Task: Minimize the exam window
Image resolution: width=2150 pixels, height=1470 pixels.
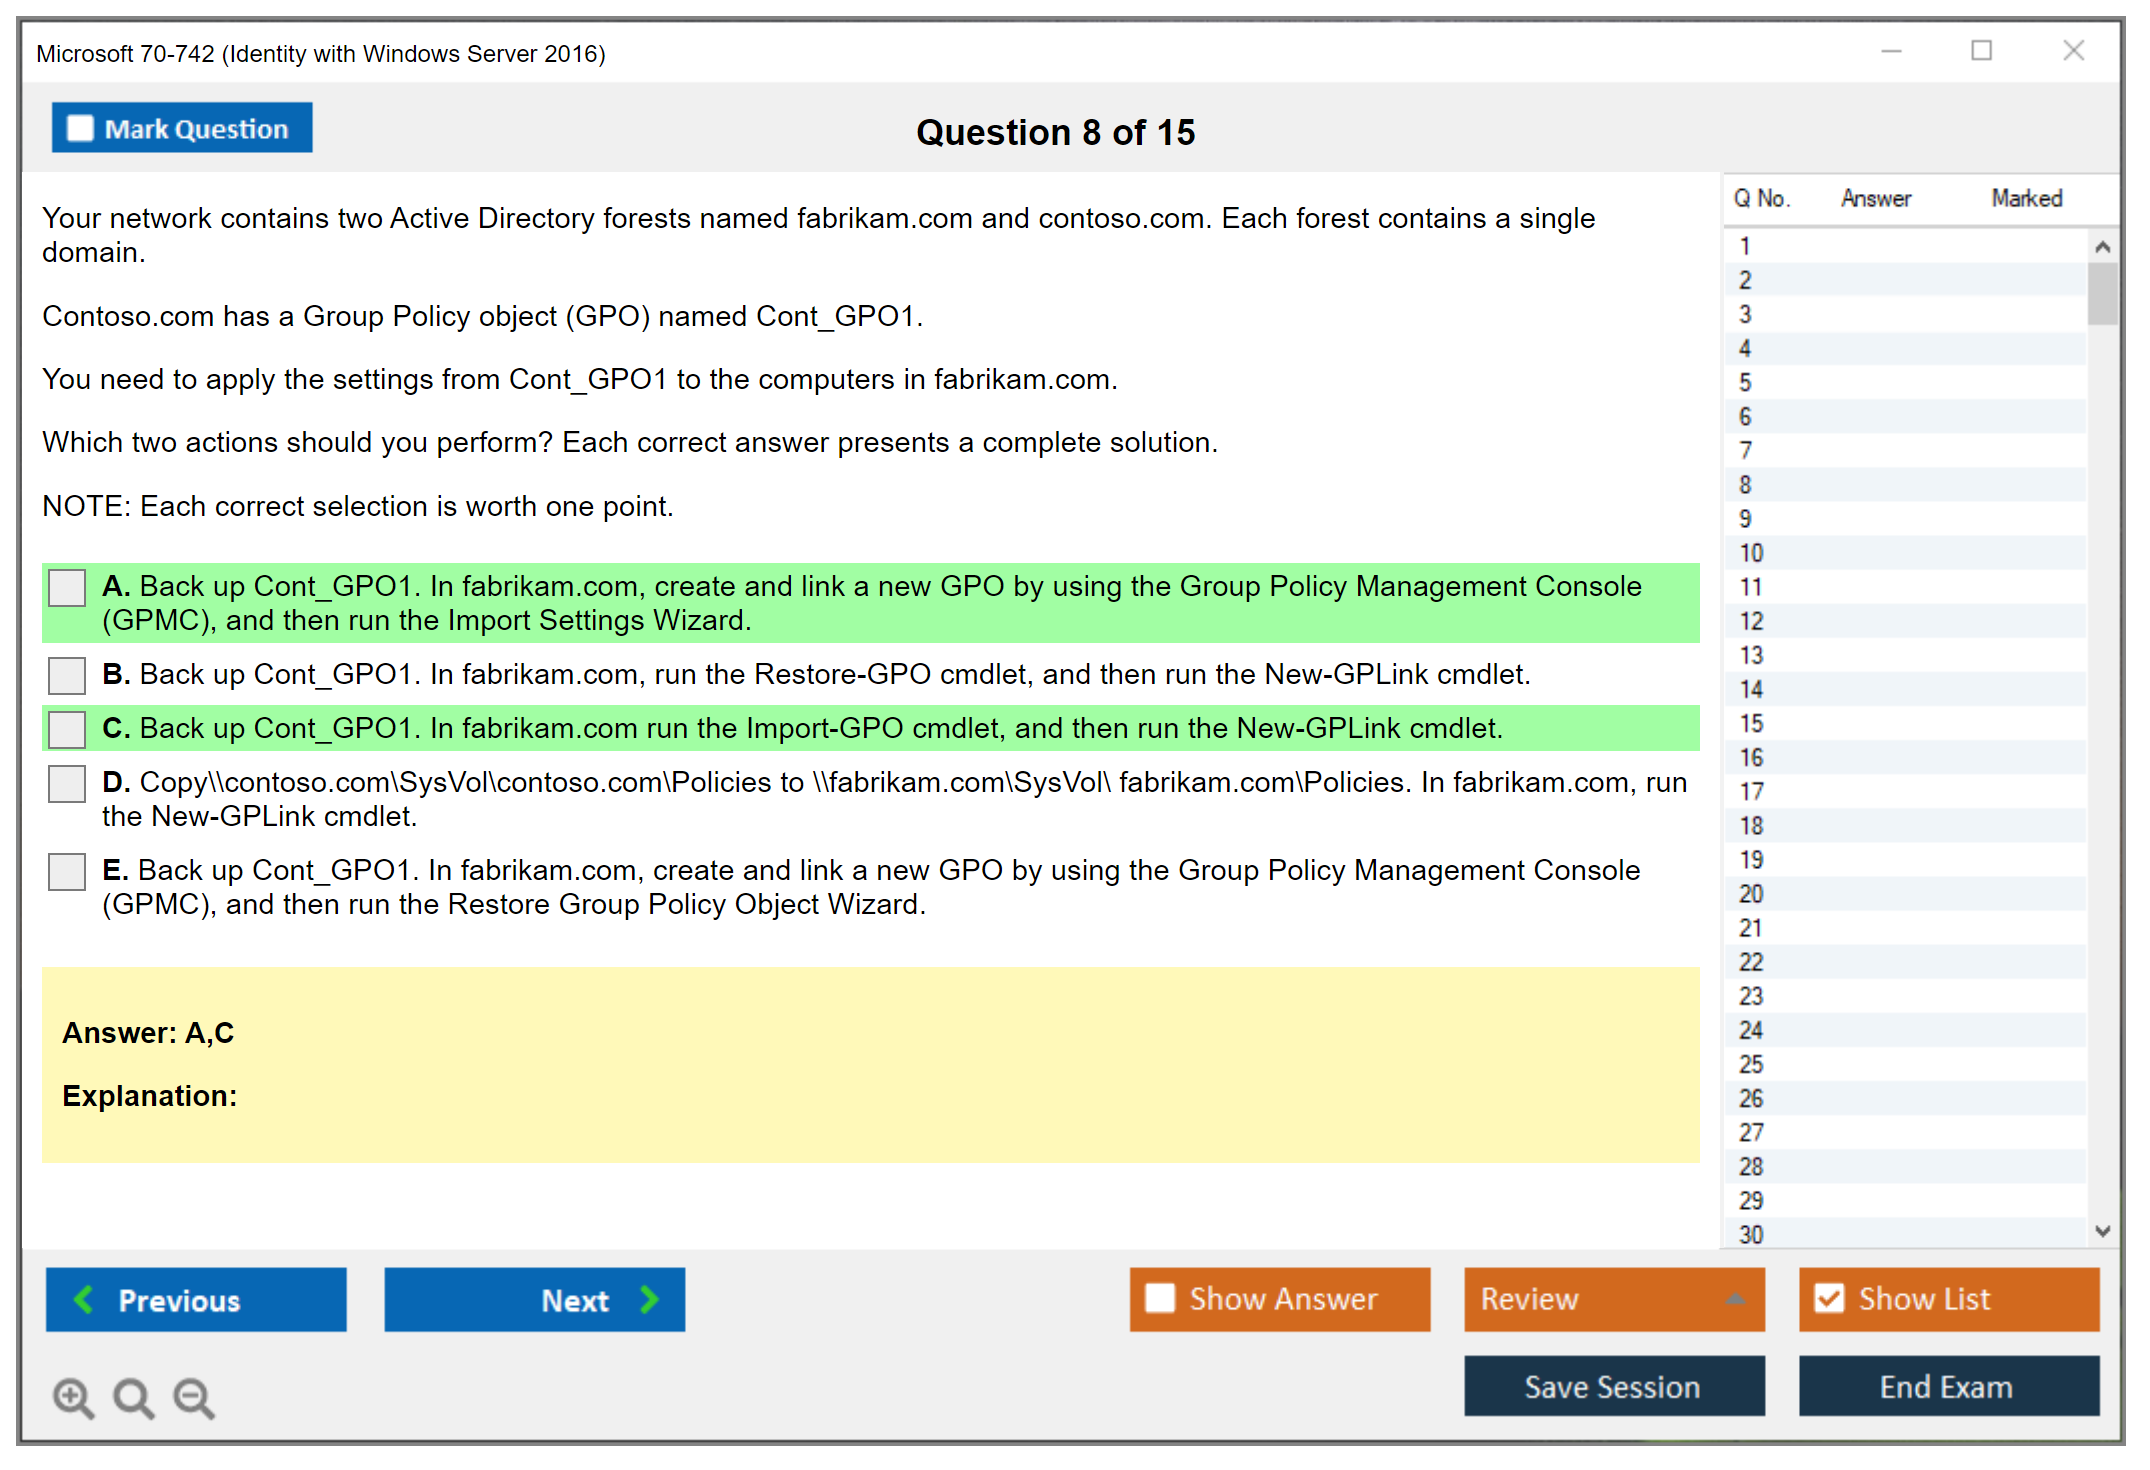Action: coord(1891,51)
